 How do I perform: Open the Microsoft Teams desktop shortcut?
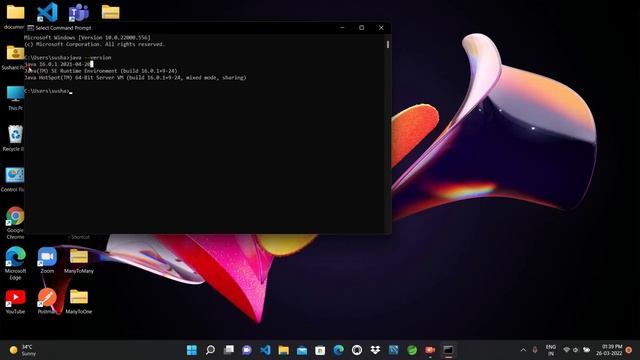[79, 12]
